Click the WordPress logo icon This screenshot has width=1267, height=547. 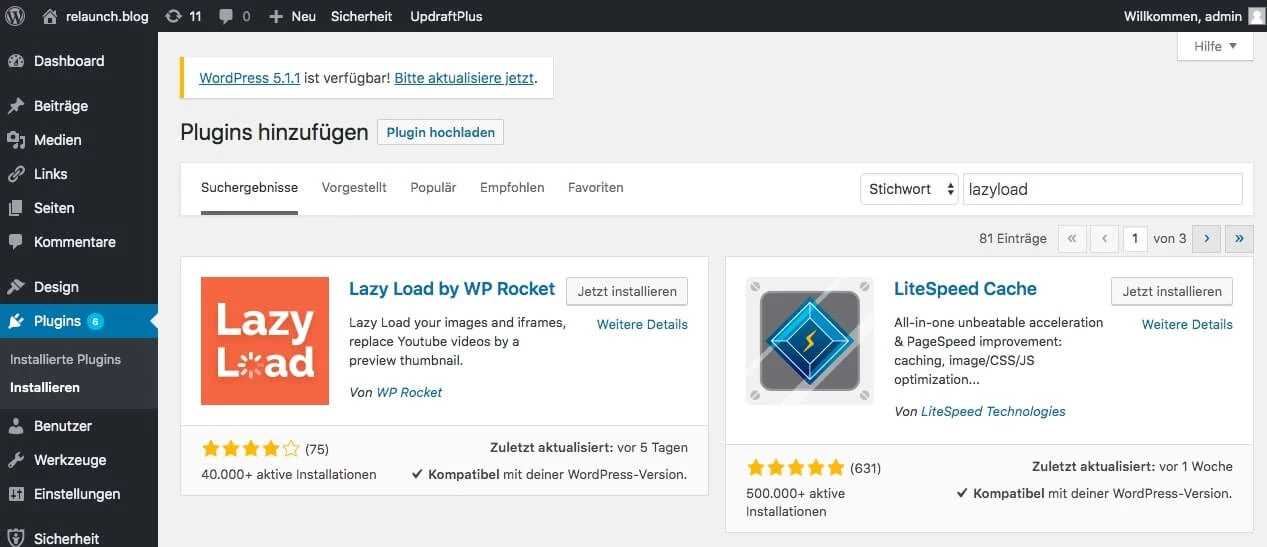click(x=15, y=16)
